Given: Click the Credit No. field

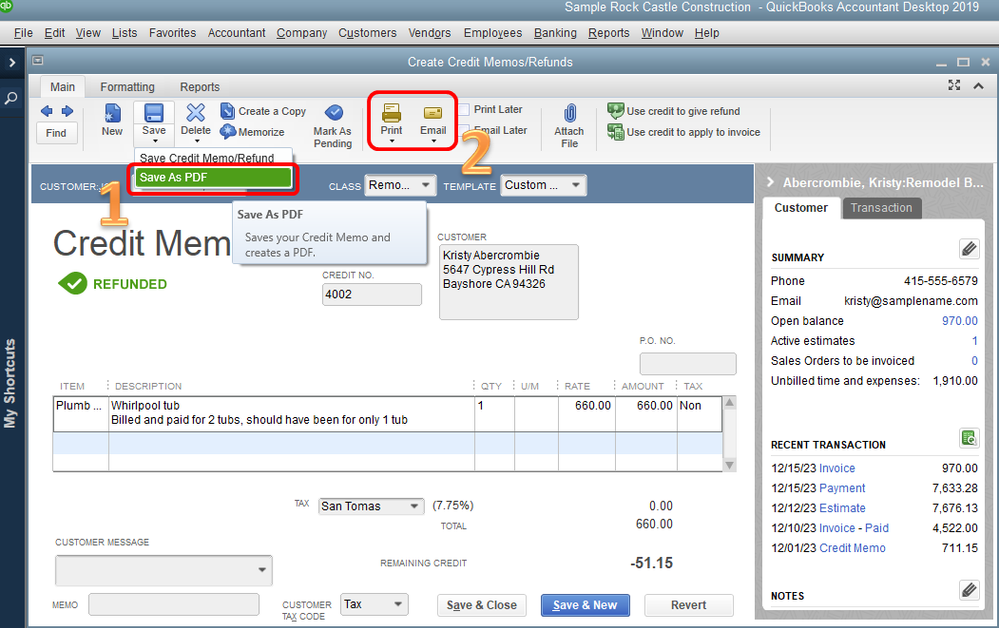Looking at the screenshot, I should (x=371, y=294).
